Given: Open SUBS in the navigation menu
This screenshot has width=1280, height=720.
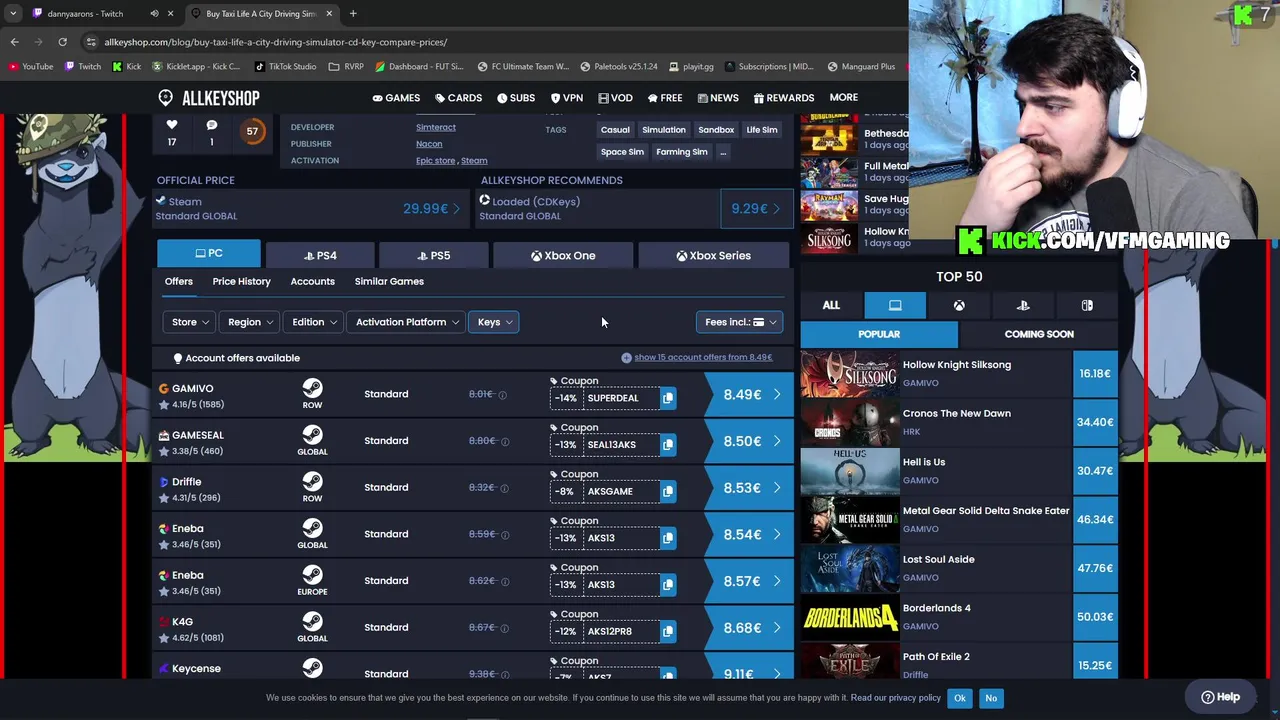Looking at the screenshot, I should pyautogui.click(x=515, y=98).
